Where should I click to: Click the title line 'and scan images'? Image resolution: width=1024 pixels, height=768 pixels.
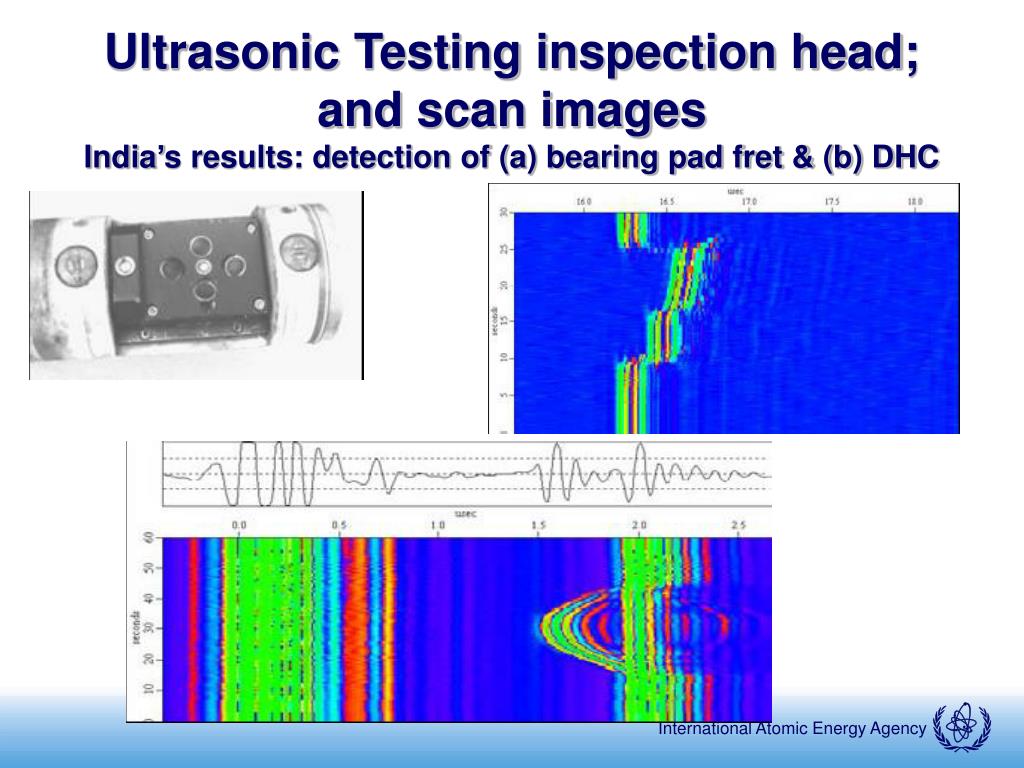[x=512, y=109]
